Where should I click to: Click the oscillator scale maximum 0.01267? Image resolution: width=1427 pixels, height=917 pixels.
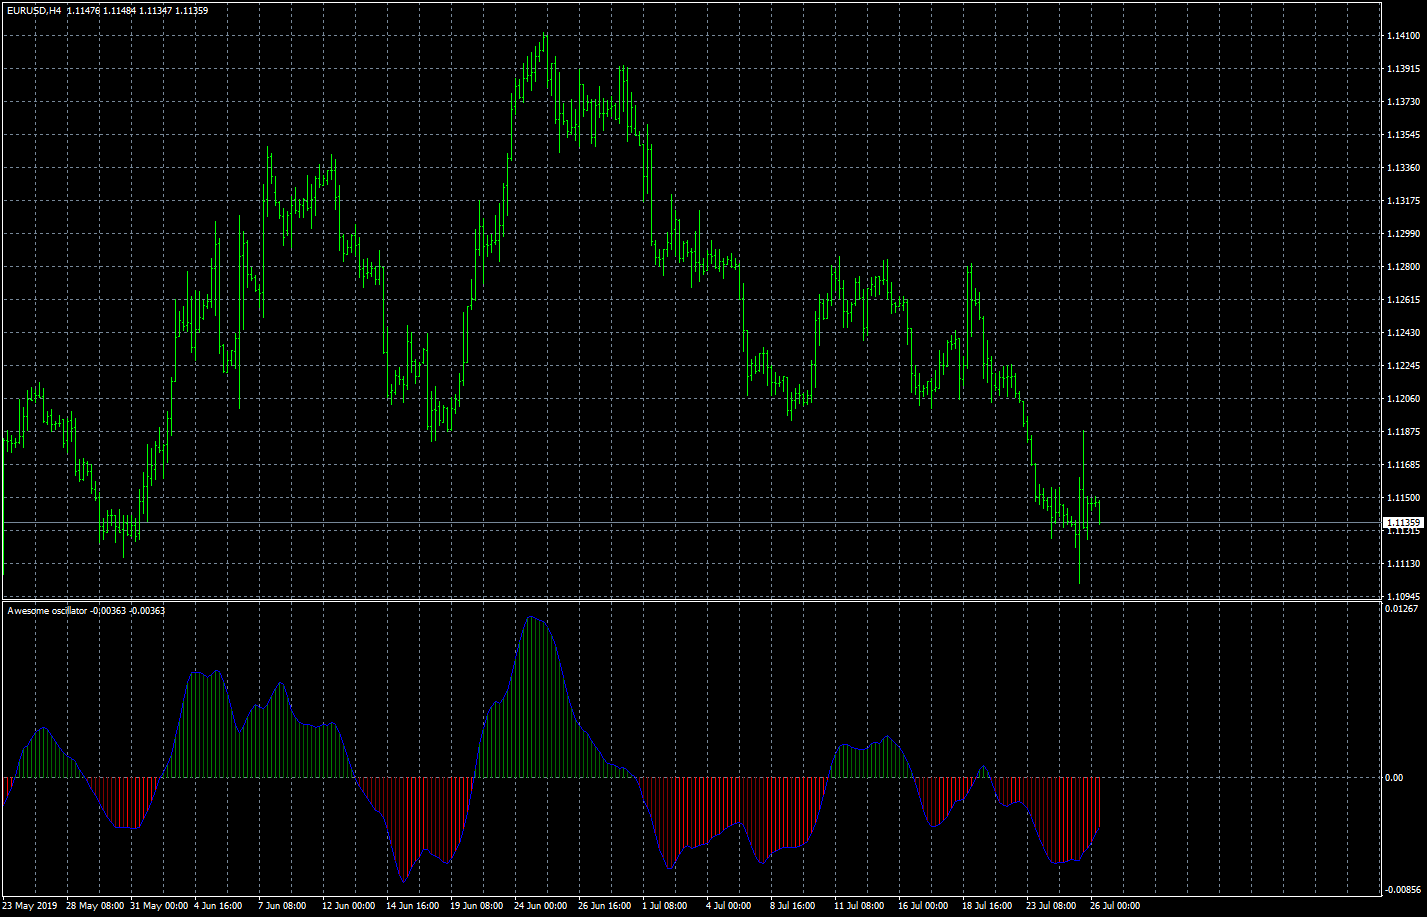pyautogui.click(x=1403, y=608)
